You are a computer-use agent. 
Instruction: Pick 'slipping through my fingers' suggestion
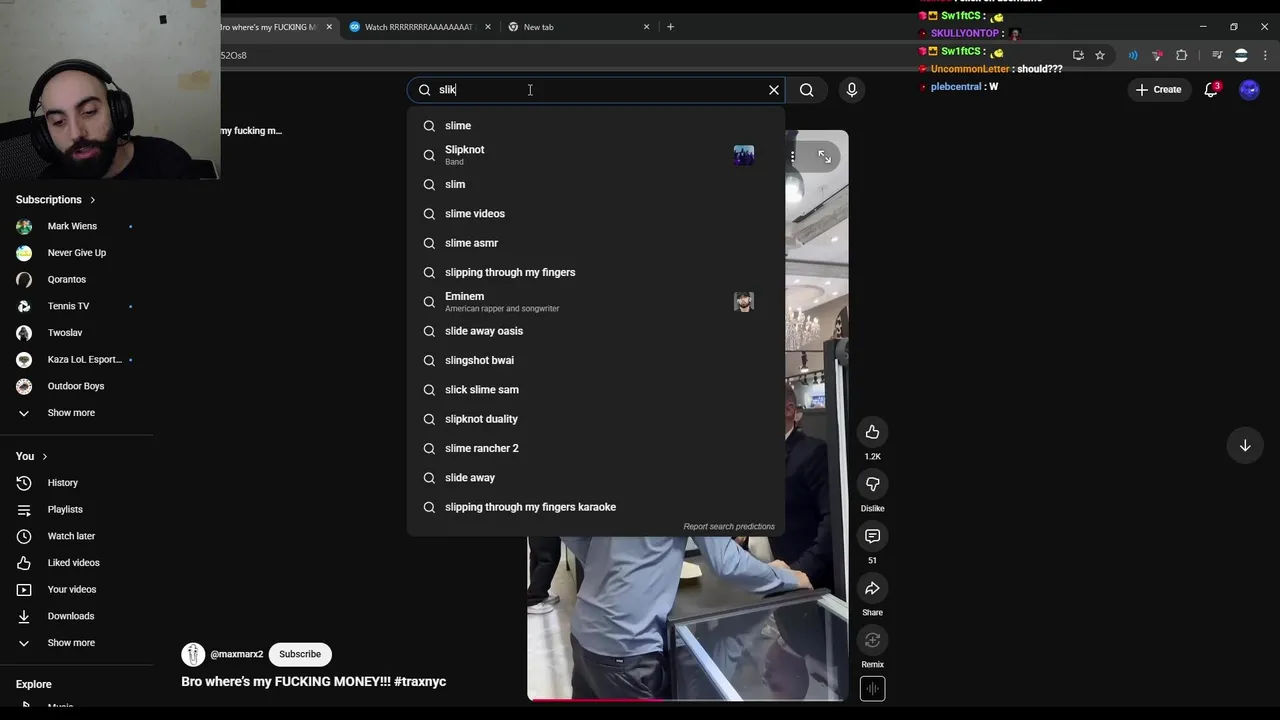tap(595, 272)
